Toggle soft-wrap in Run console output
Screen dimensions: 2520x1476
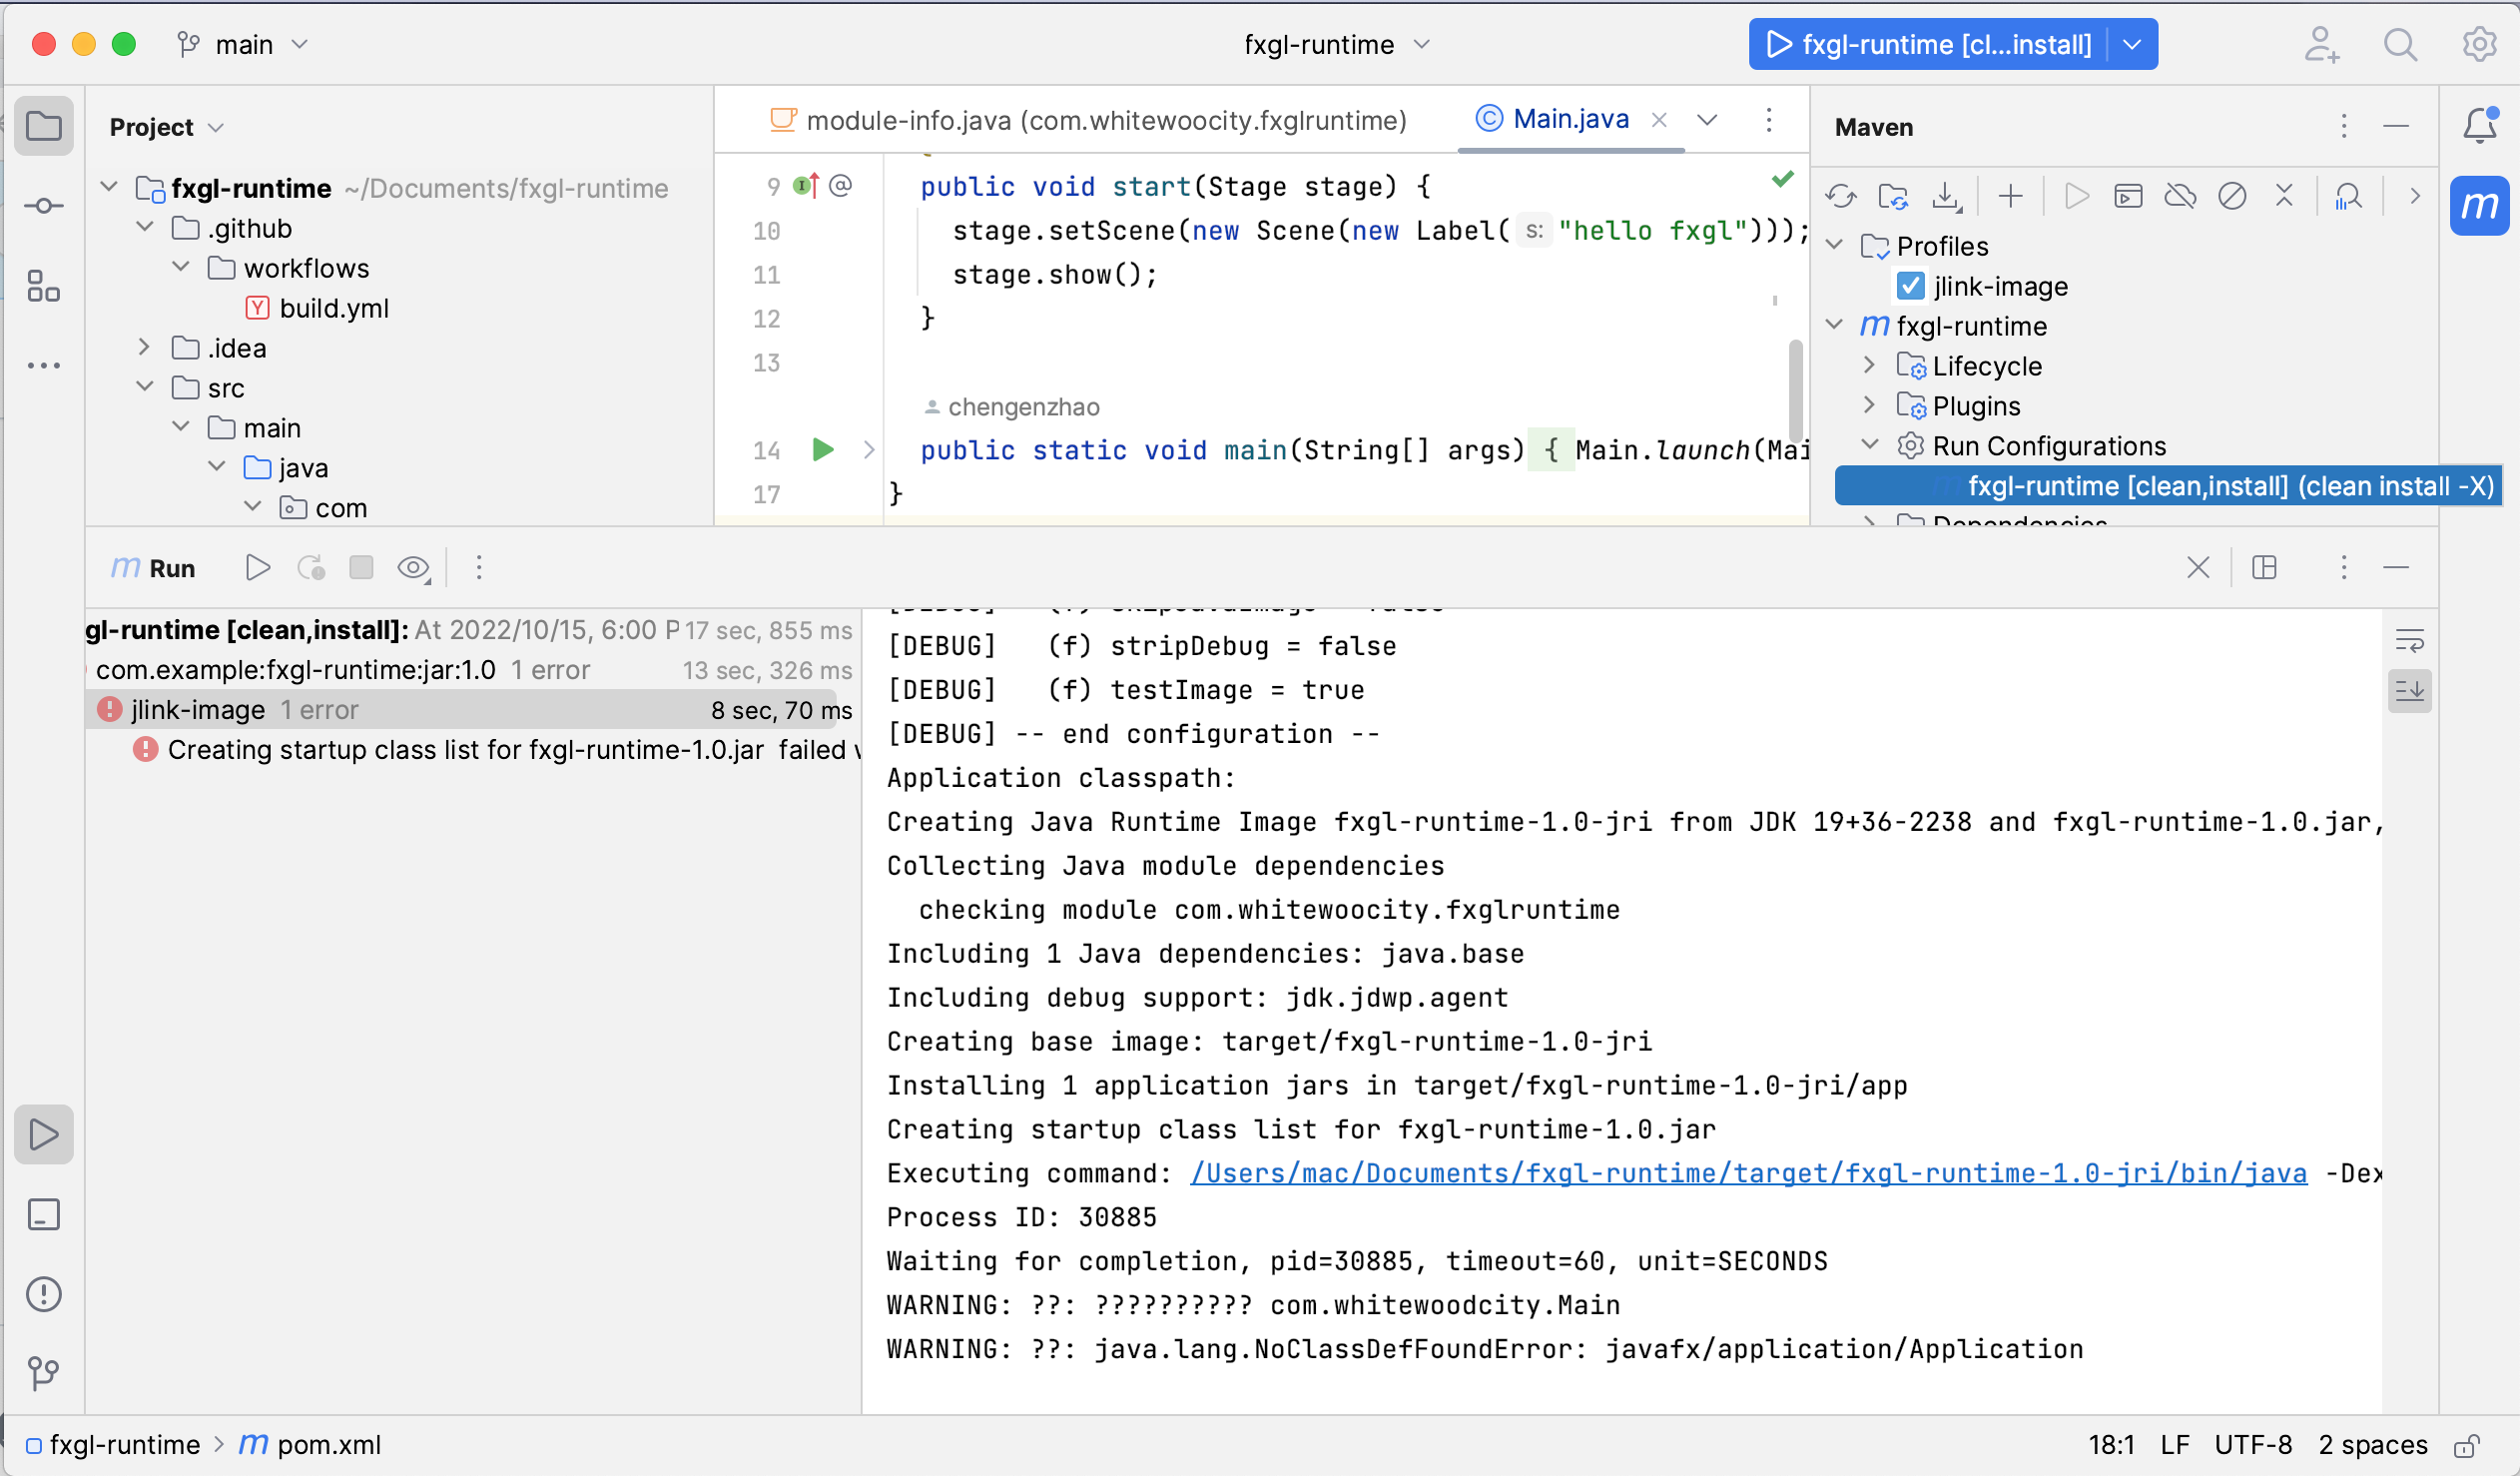[x=2411, y=640]
